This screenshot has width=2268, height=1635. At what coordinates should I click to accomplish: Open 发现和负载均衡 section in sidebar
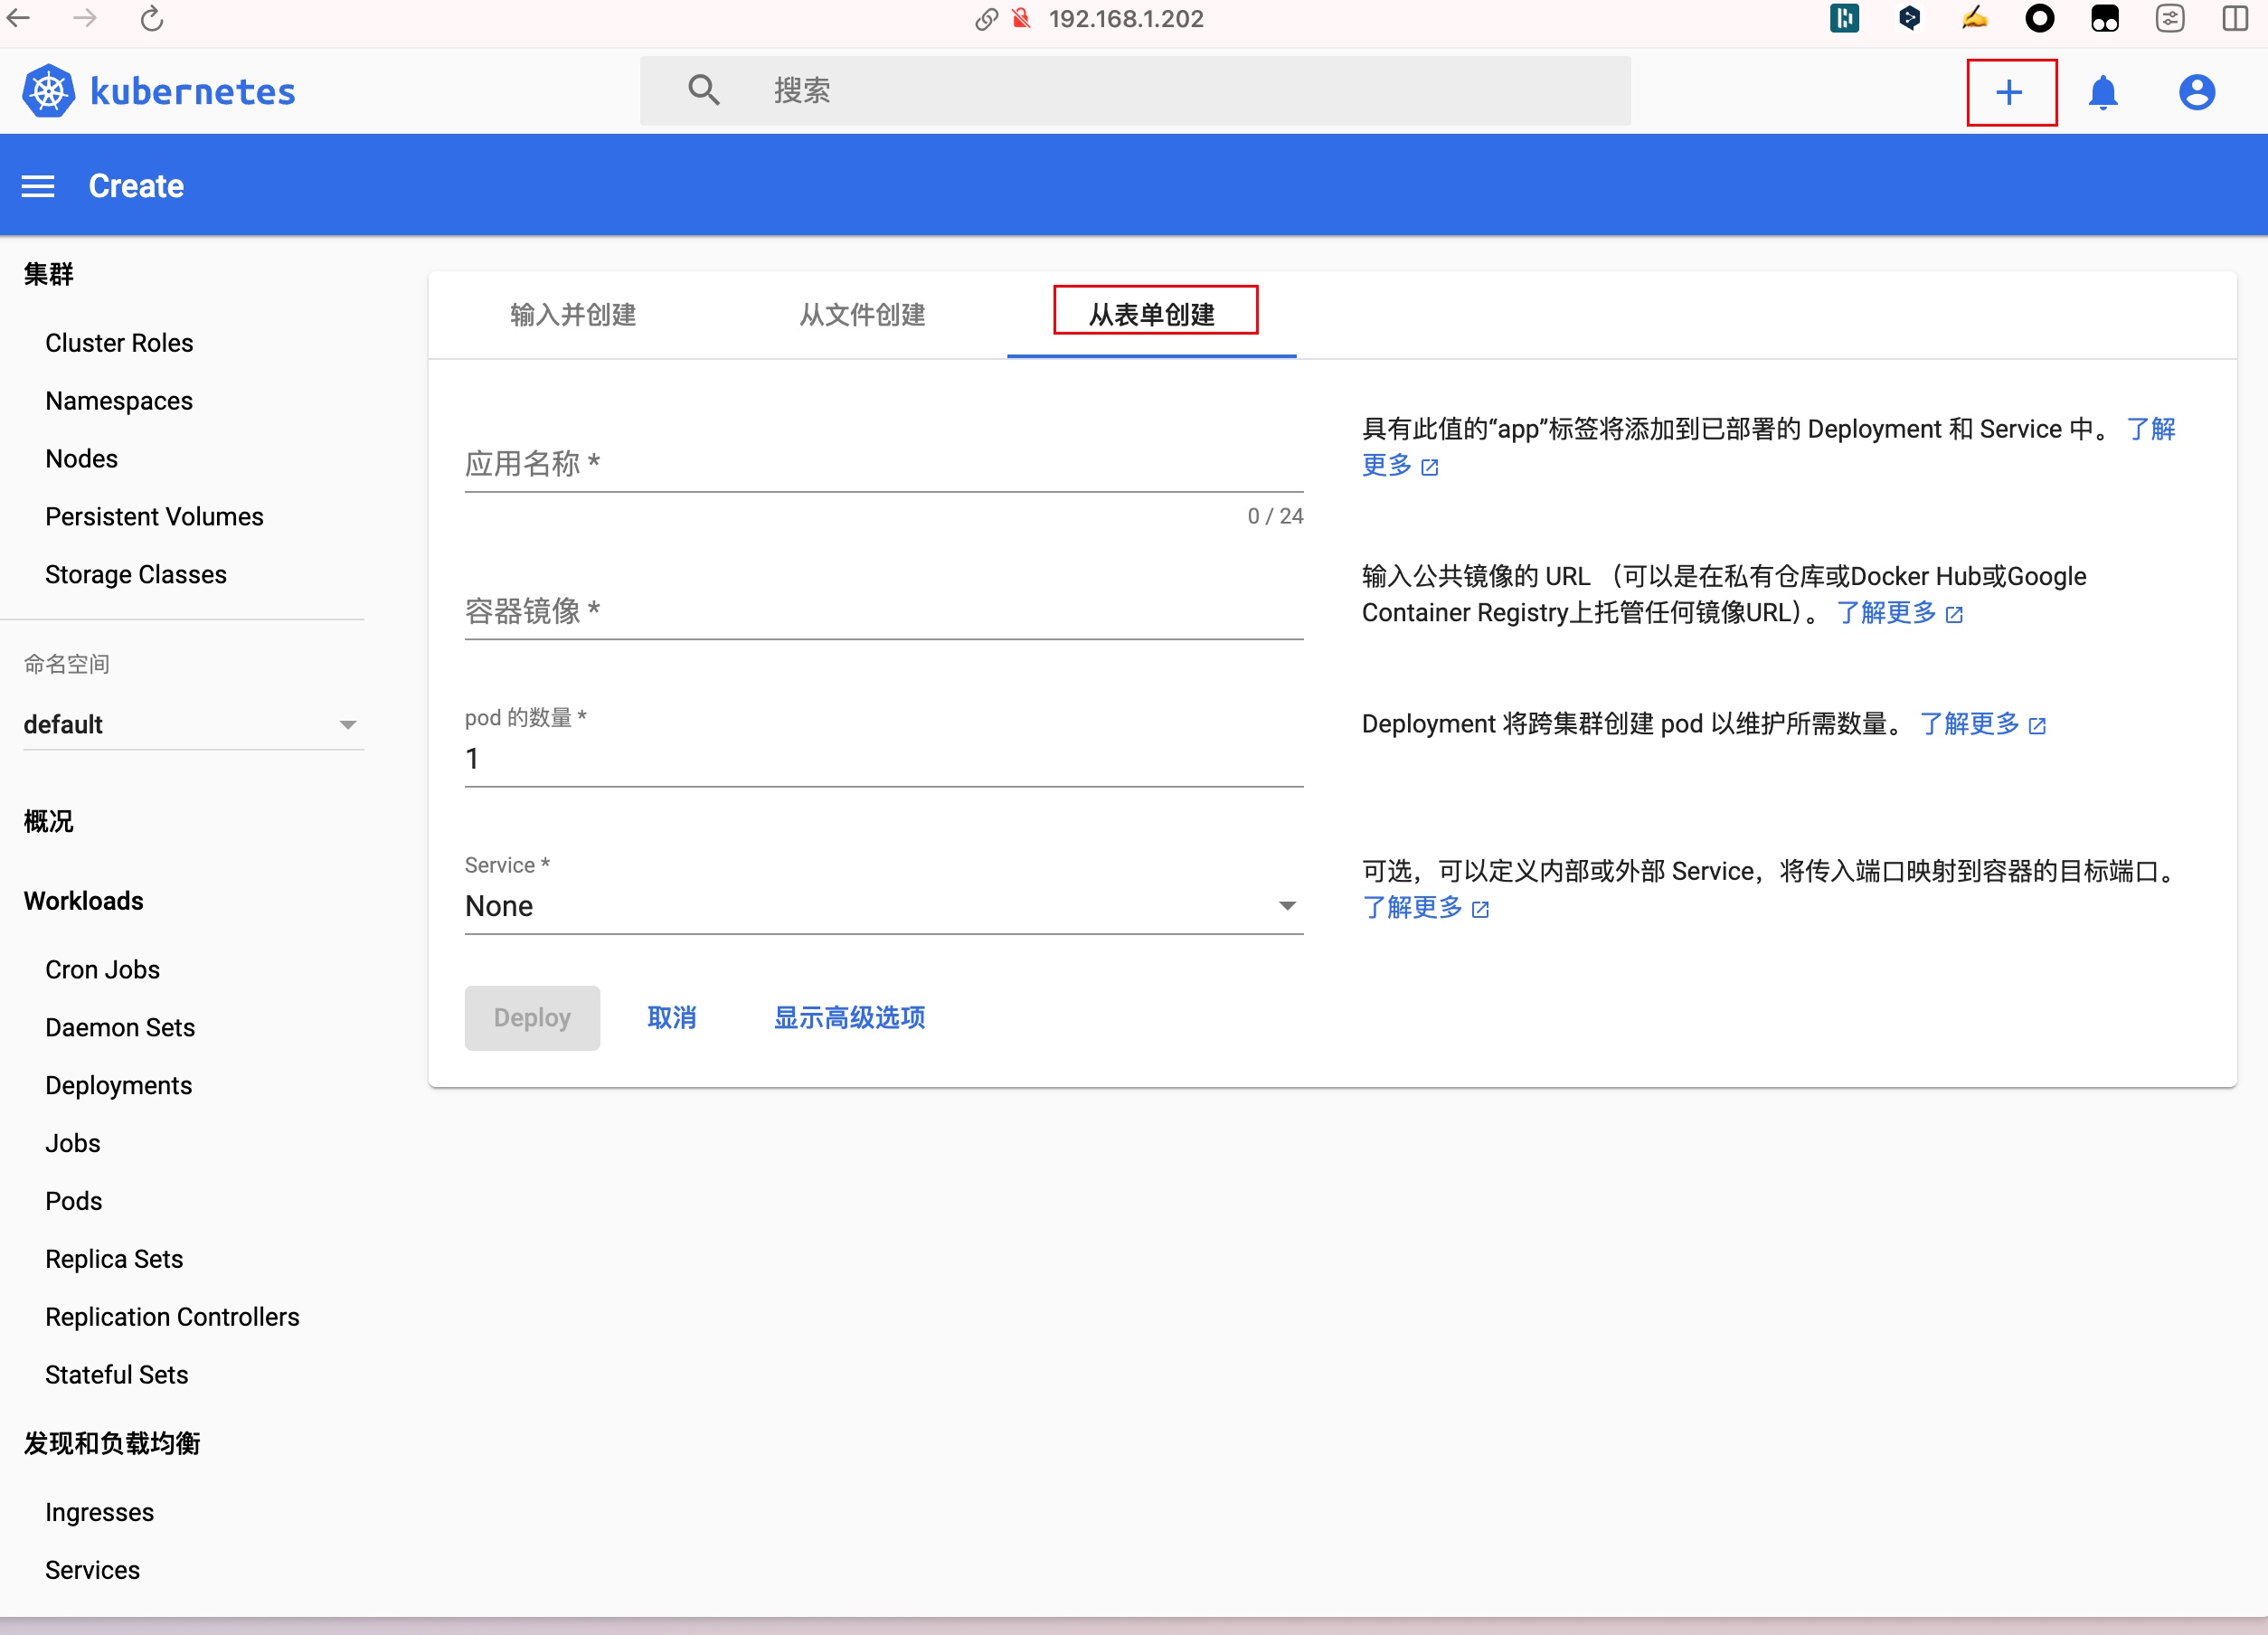[x=112, y=1444]
